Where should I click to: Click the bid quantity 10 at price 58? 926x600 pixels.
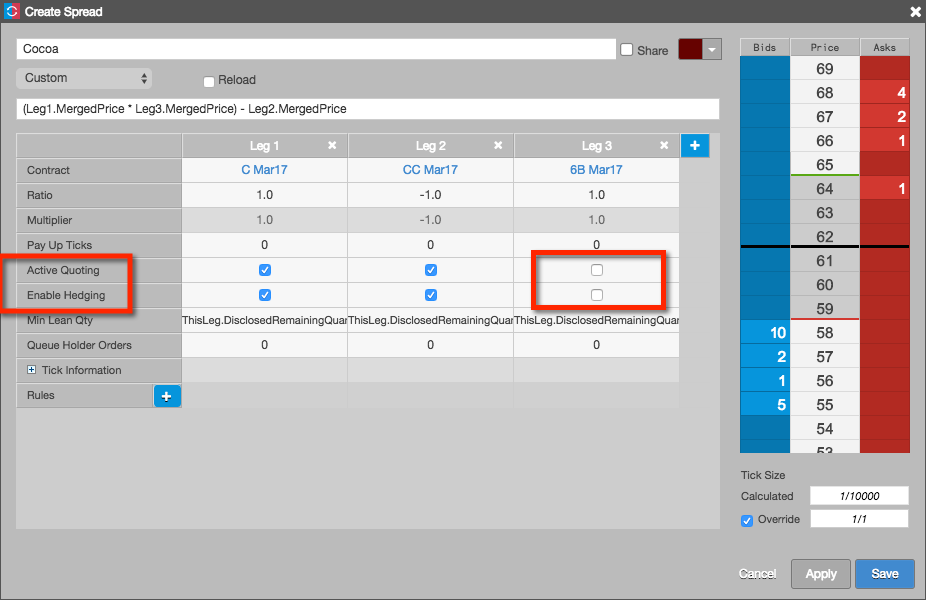(765, 332)
